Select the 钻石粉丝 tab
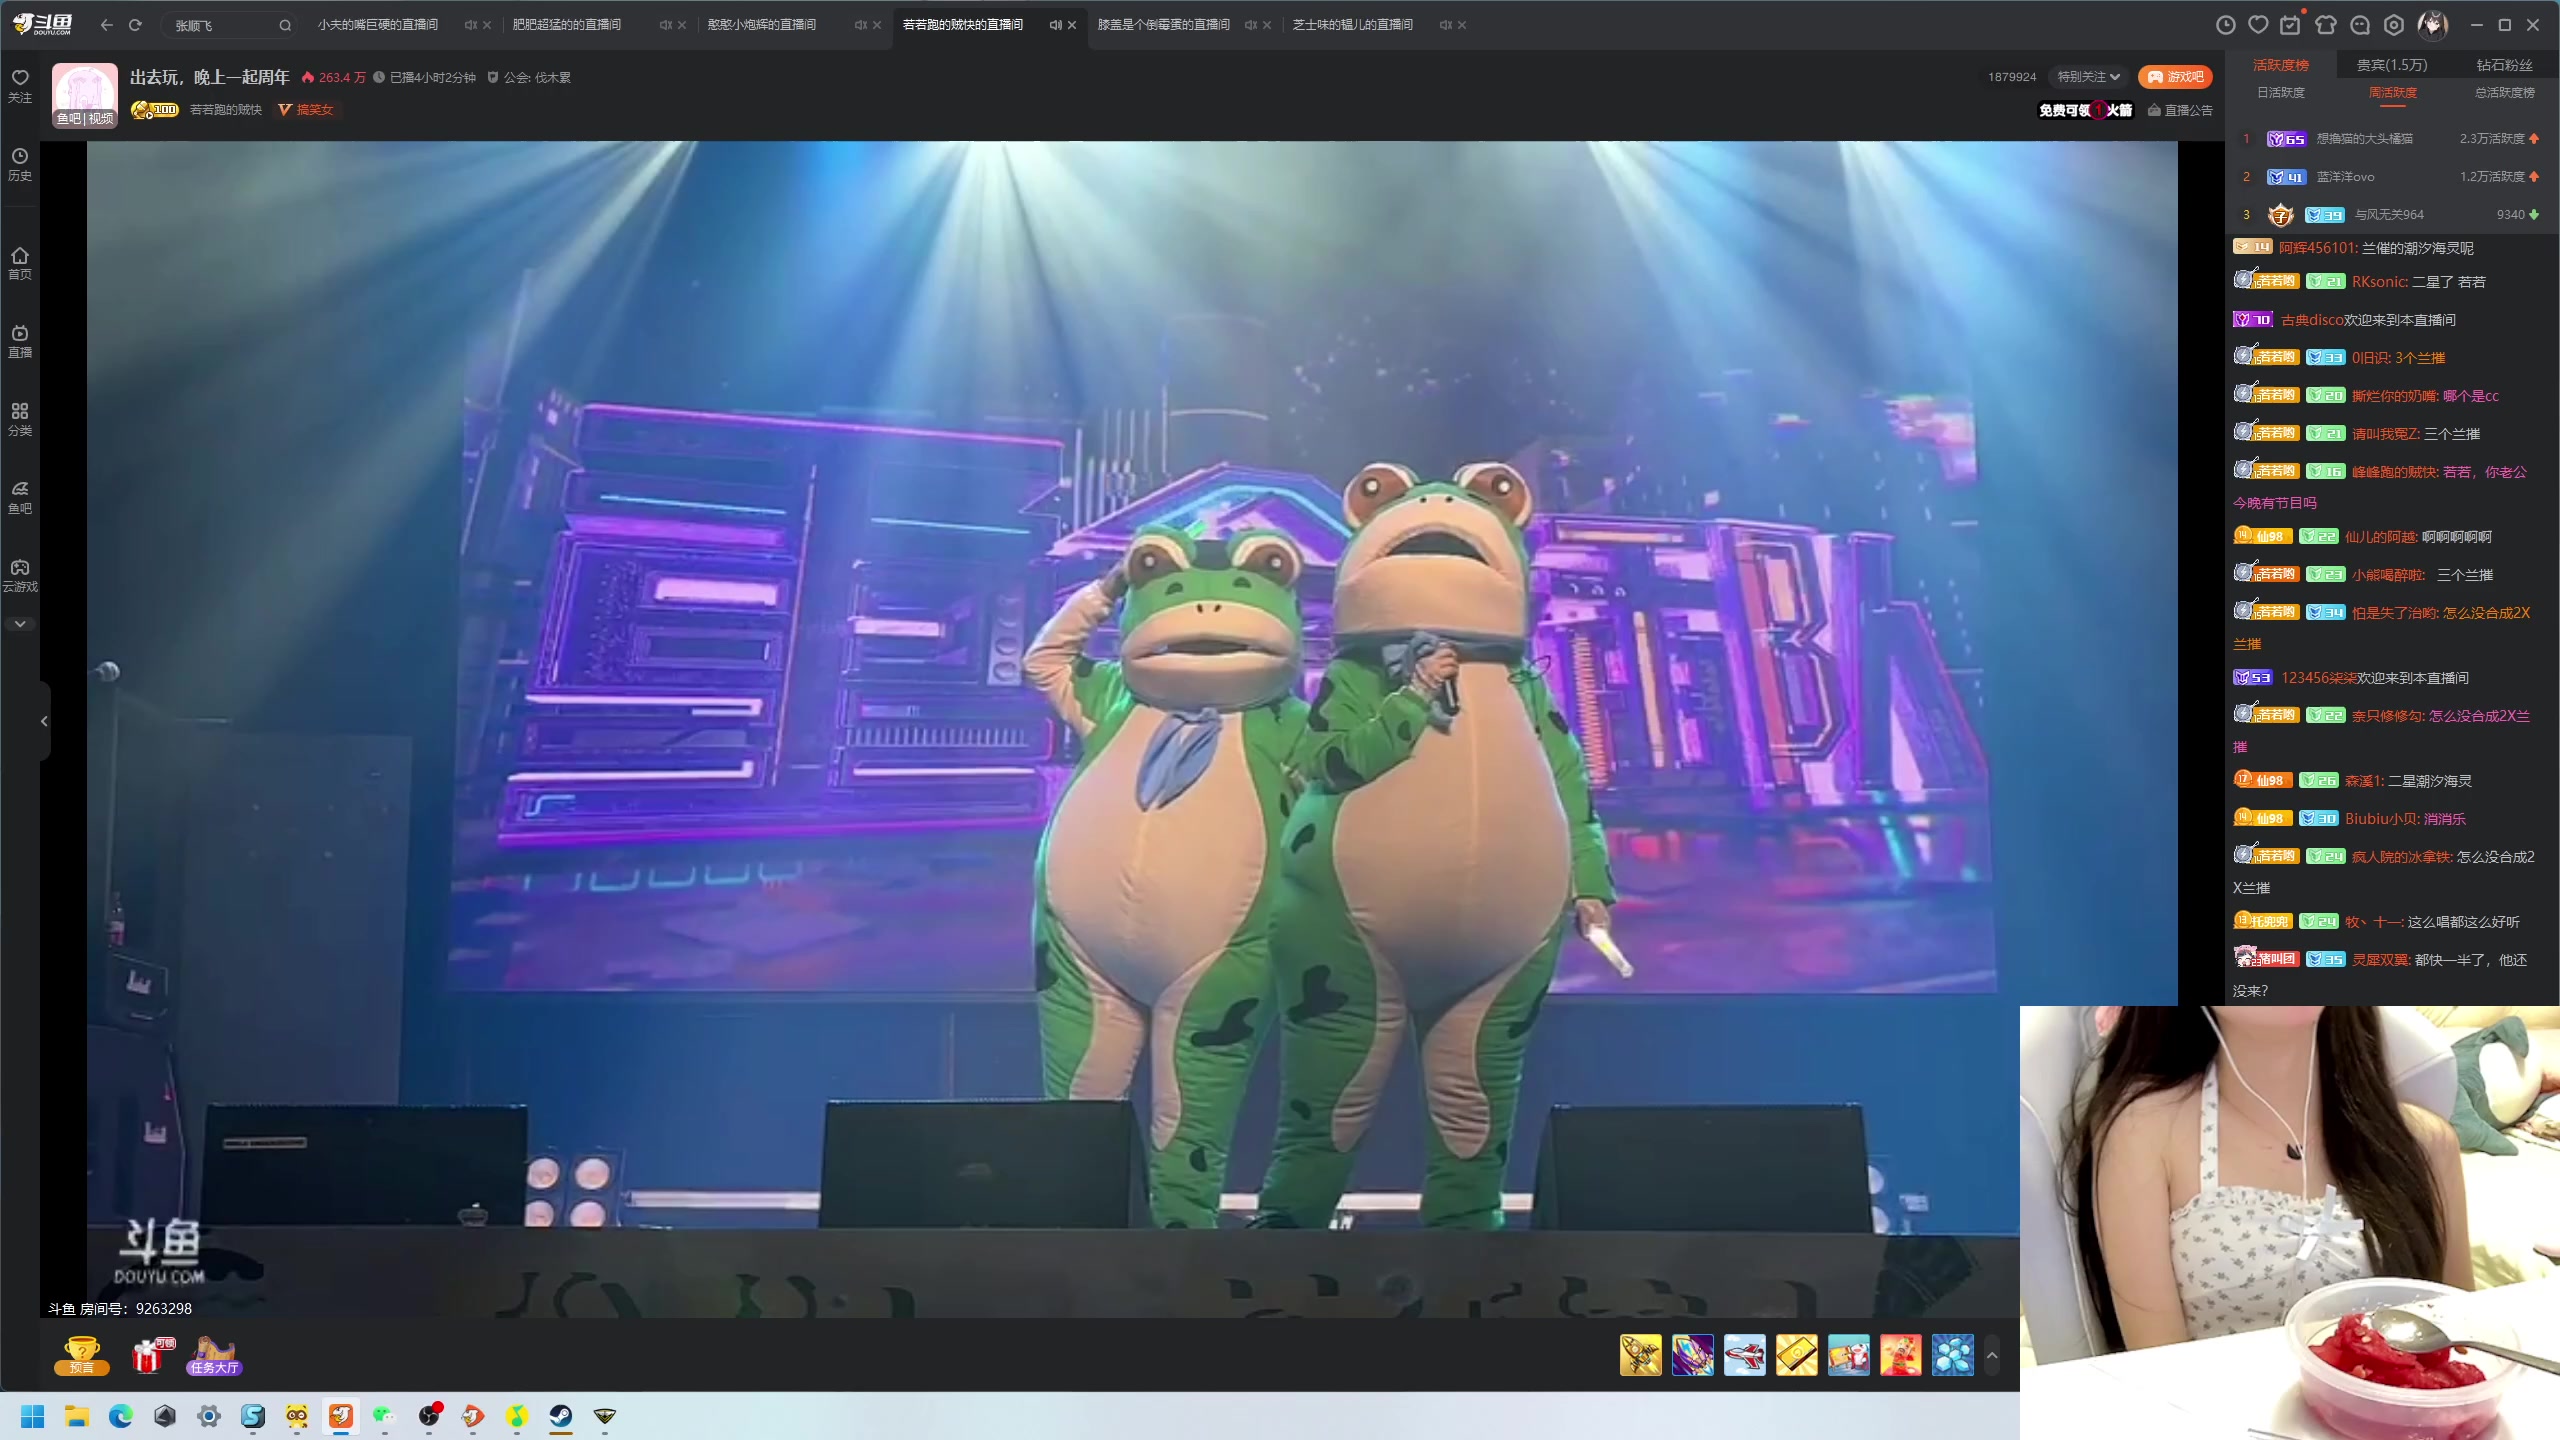2560x1440 pixels. [2504, 65]
